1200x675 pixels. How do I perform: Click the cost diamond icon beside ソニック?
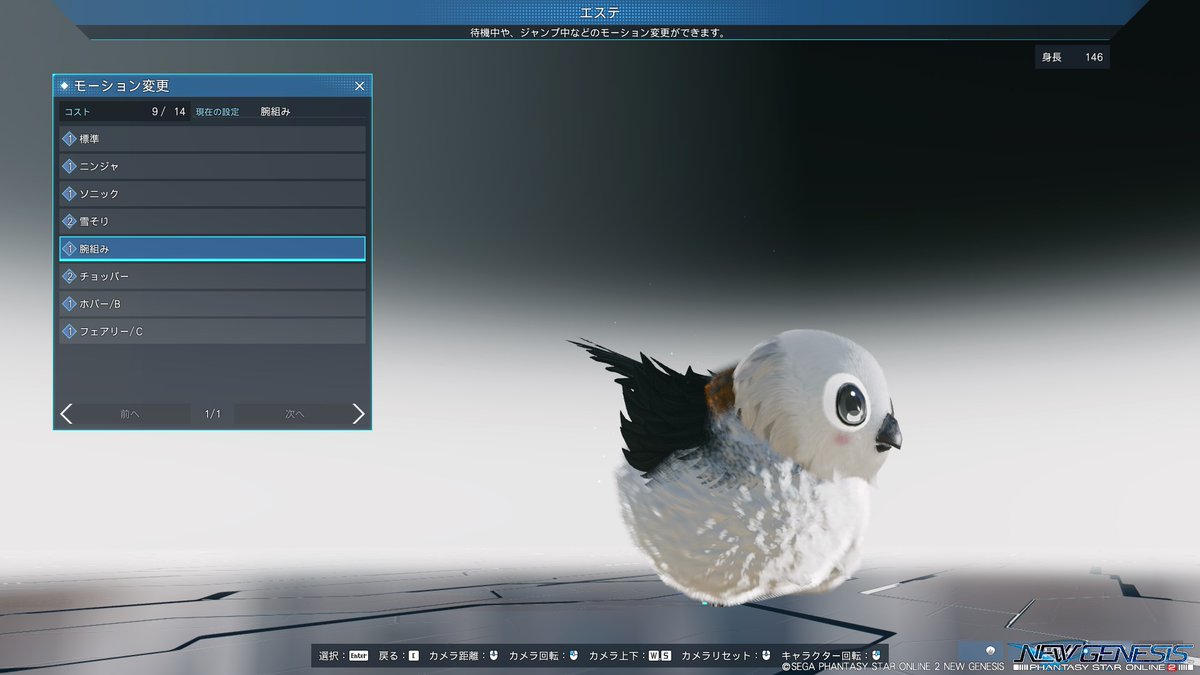click(69, 193)
